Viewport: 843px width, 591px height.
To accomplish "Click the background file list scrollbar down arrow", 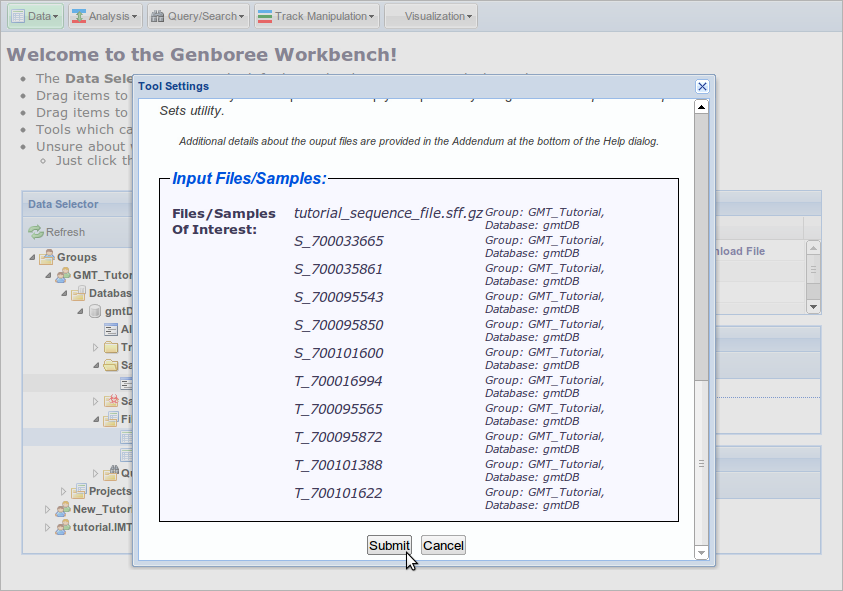I will 813,307.
